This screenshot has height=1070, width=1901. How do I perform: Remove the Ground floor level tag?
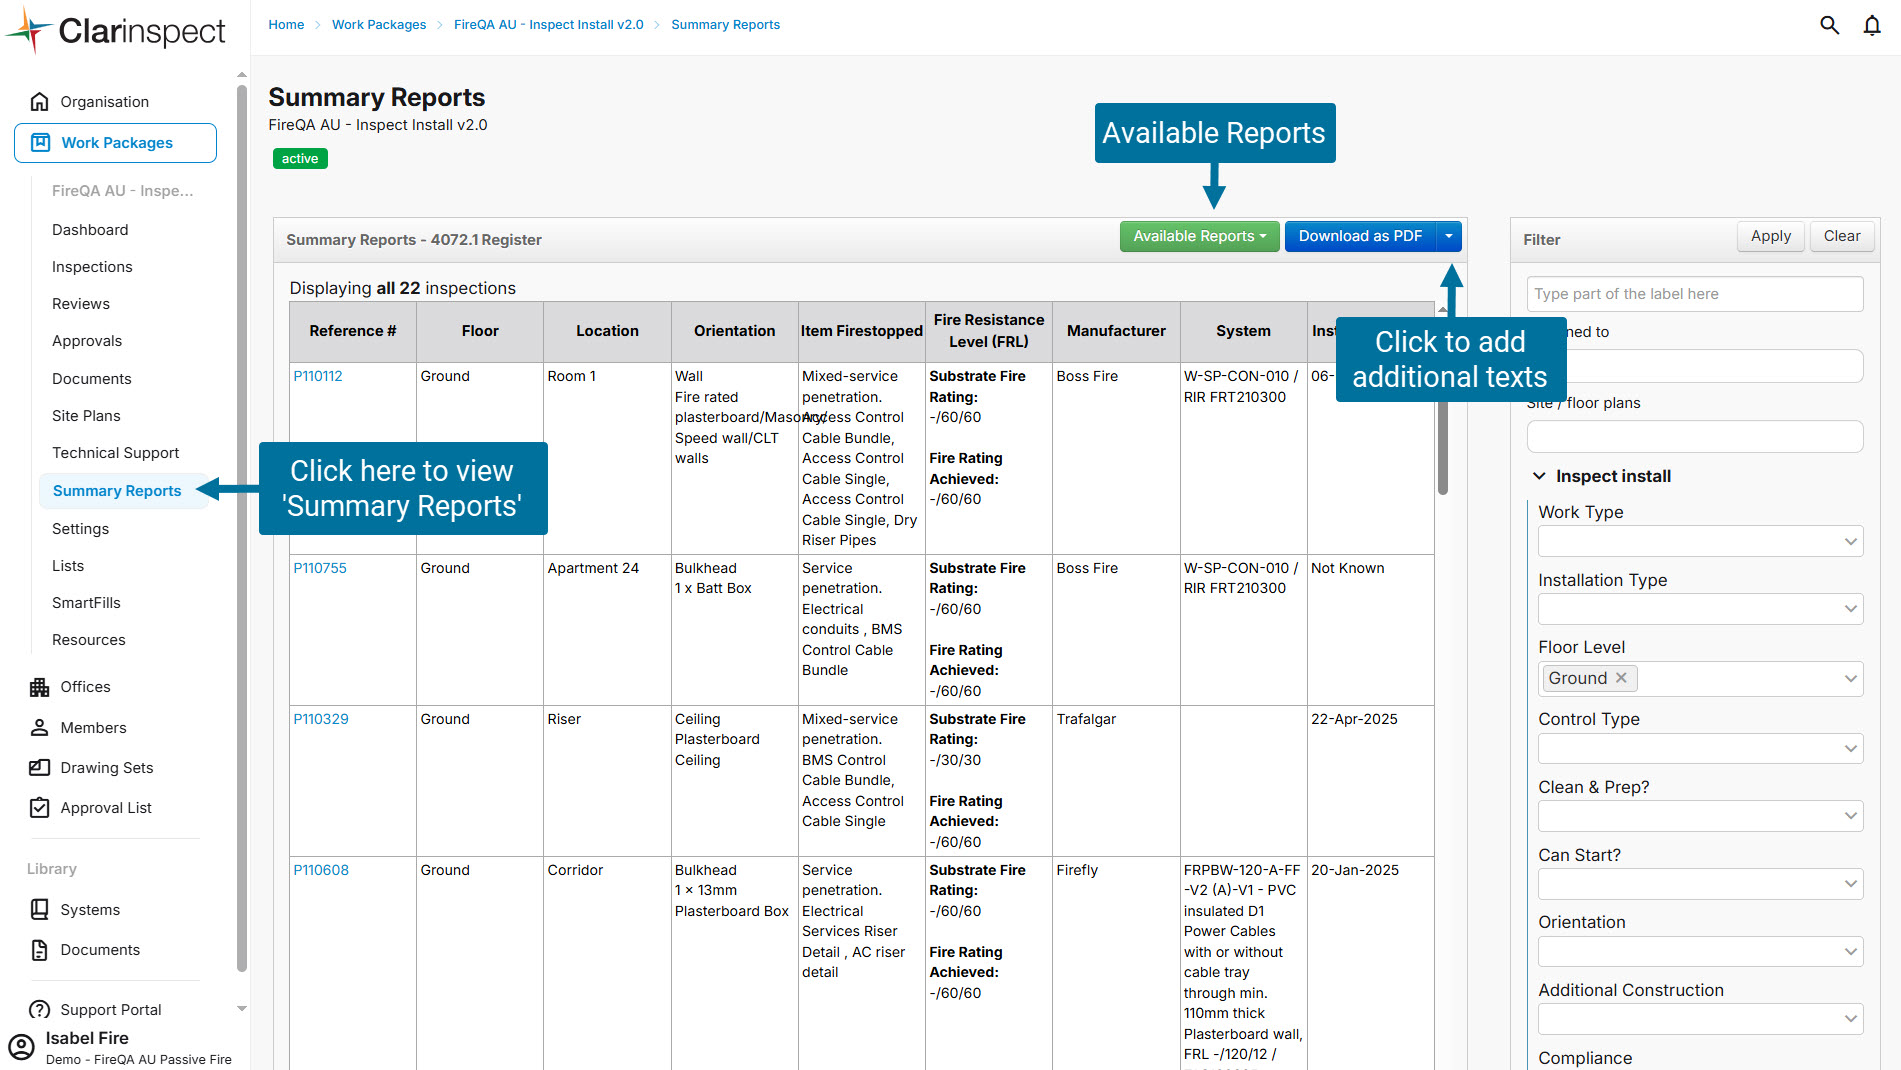tap(1621, 677)
